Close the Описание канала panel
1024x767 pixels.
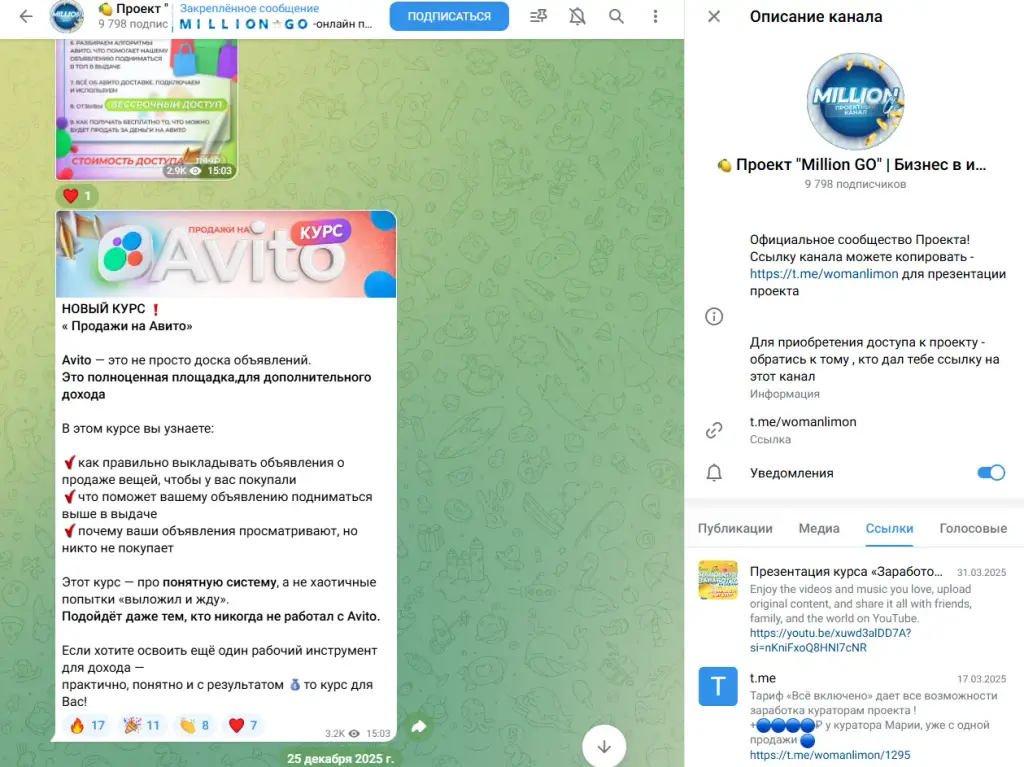714,16
